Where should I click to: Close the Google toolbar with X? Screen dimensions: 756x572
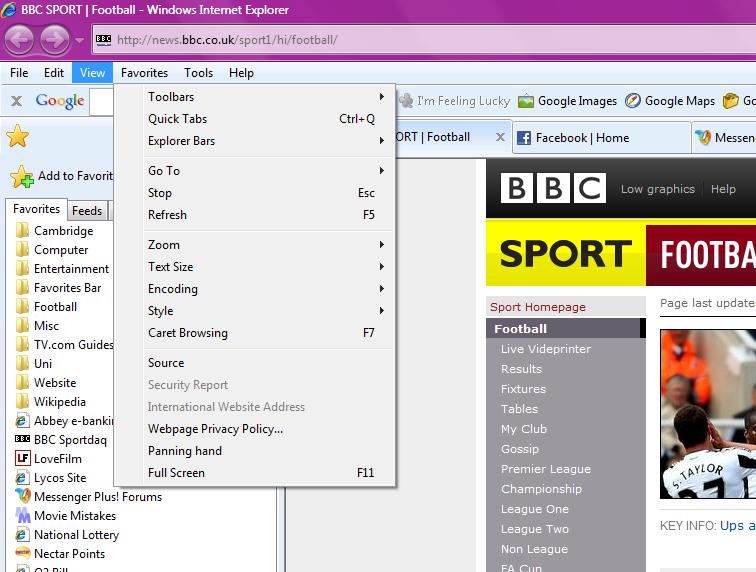point(16,101)
